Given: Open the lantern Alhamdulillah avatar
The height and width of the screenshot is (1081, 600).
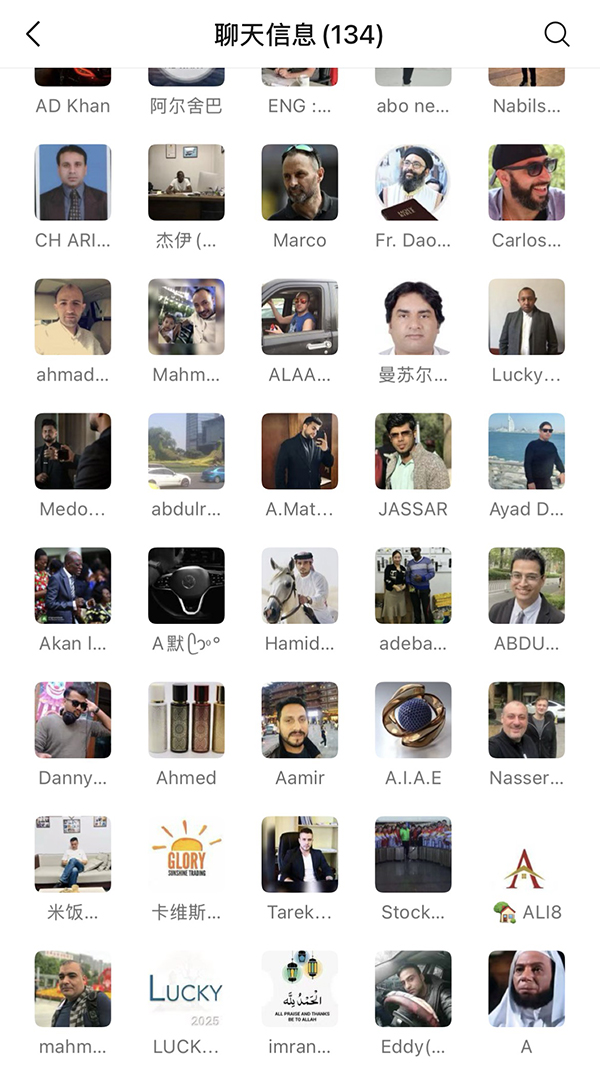Looking at the screenshot, I should point(299,989).
